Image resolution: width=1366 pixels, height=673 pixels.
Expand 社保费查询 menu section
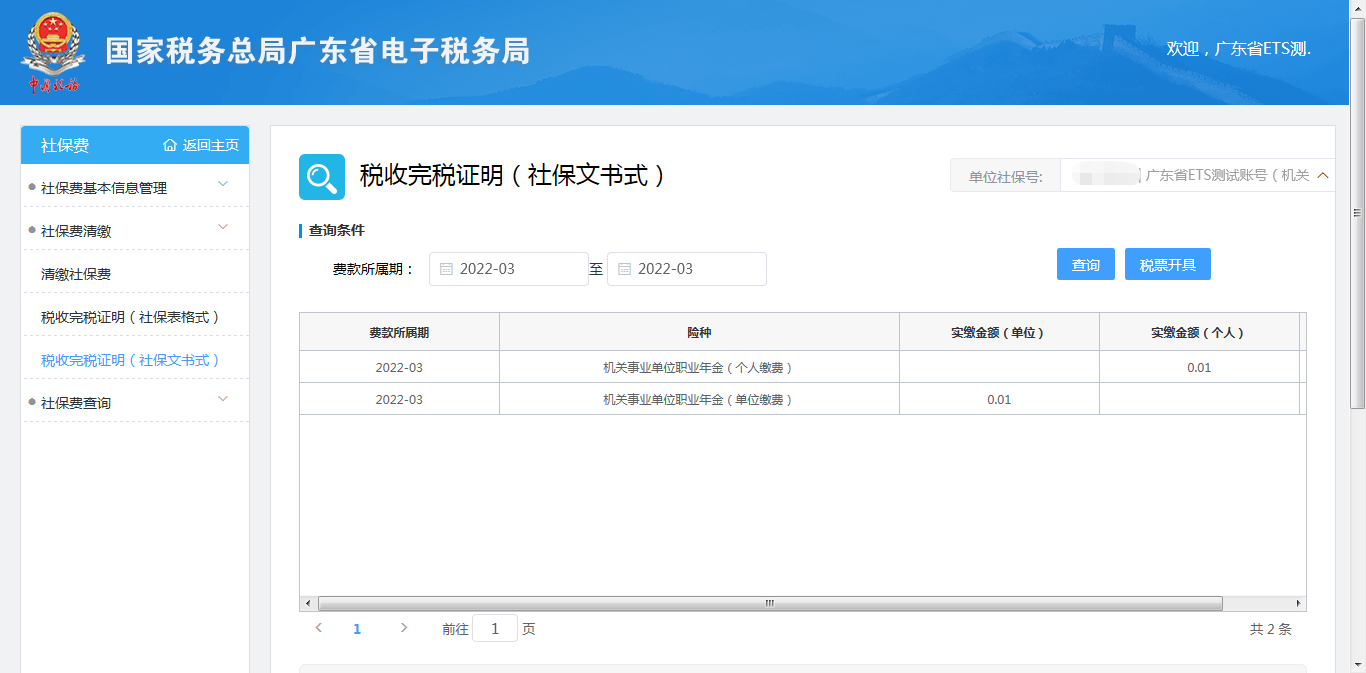pyautogui.click(x=223, y=399)
